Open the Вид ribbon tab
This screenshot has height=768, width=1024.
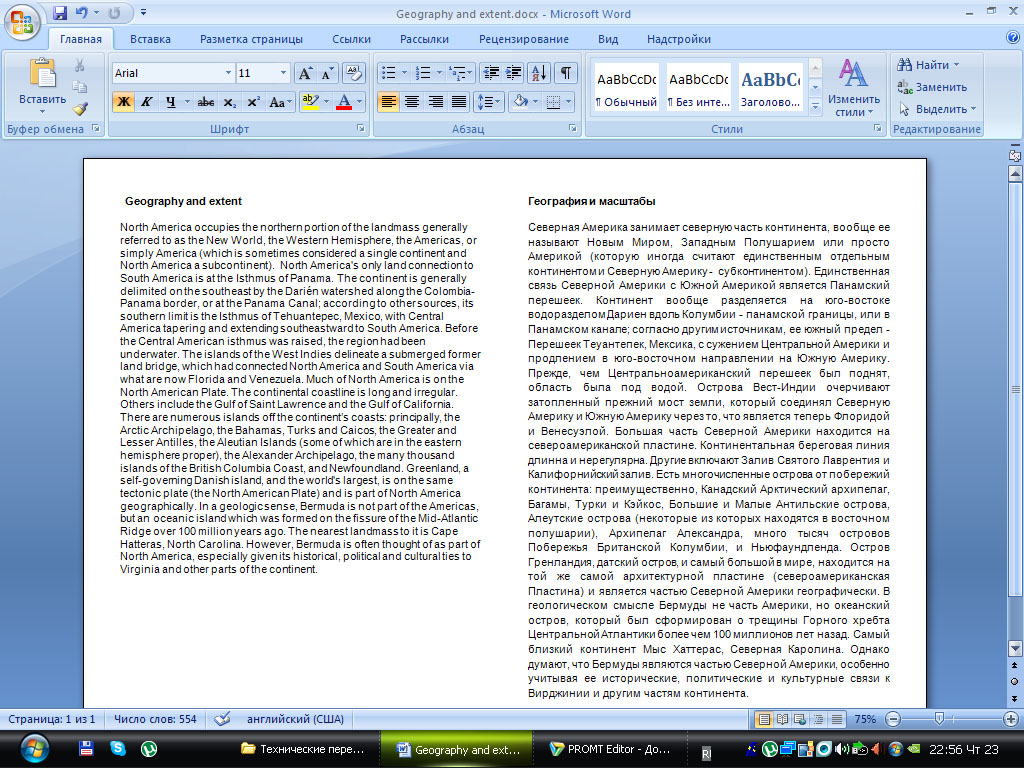[608, 39]
